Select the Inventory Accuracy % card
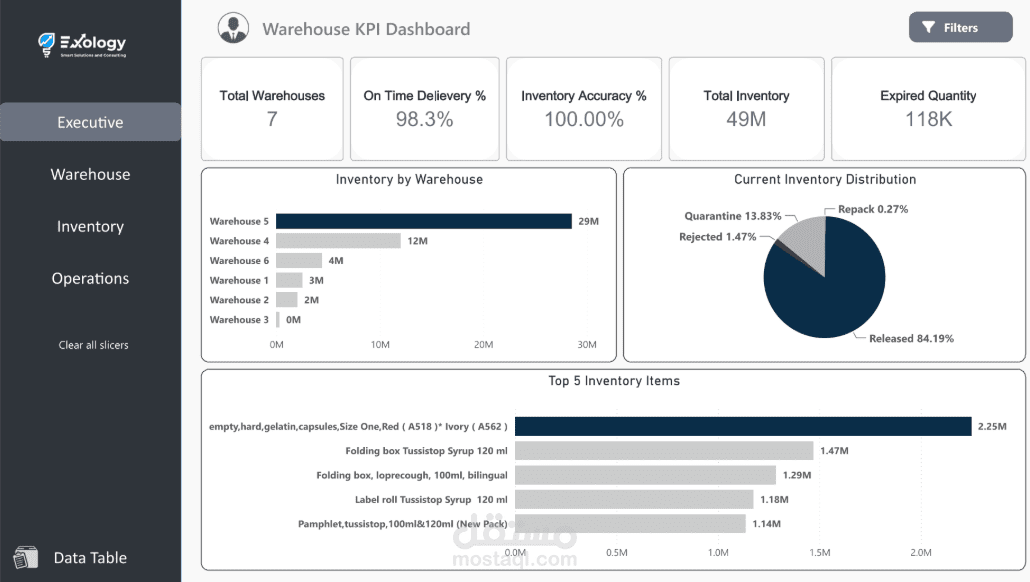 pos(584,109)
